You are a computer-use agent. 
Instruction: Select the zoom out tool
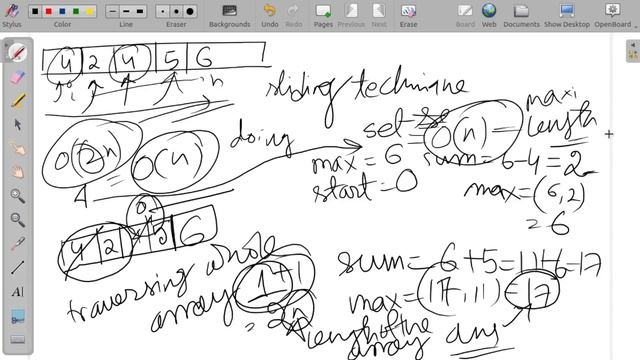coord(18,220)
